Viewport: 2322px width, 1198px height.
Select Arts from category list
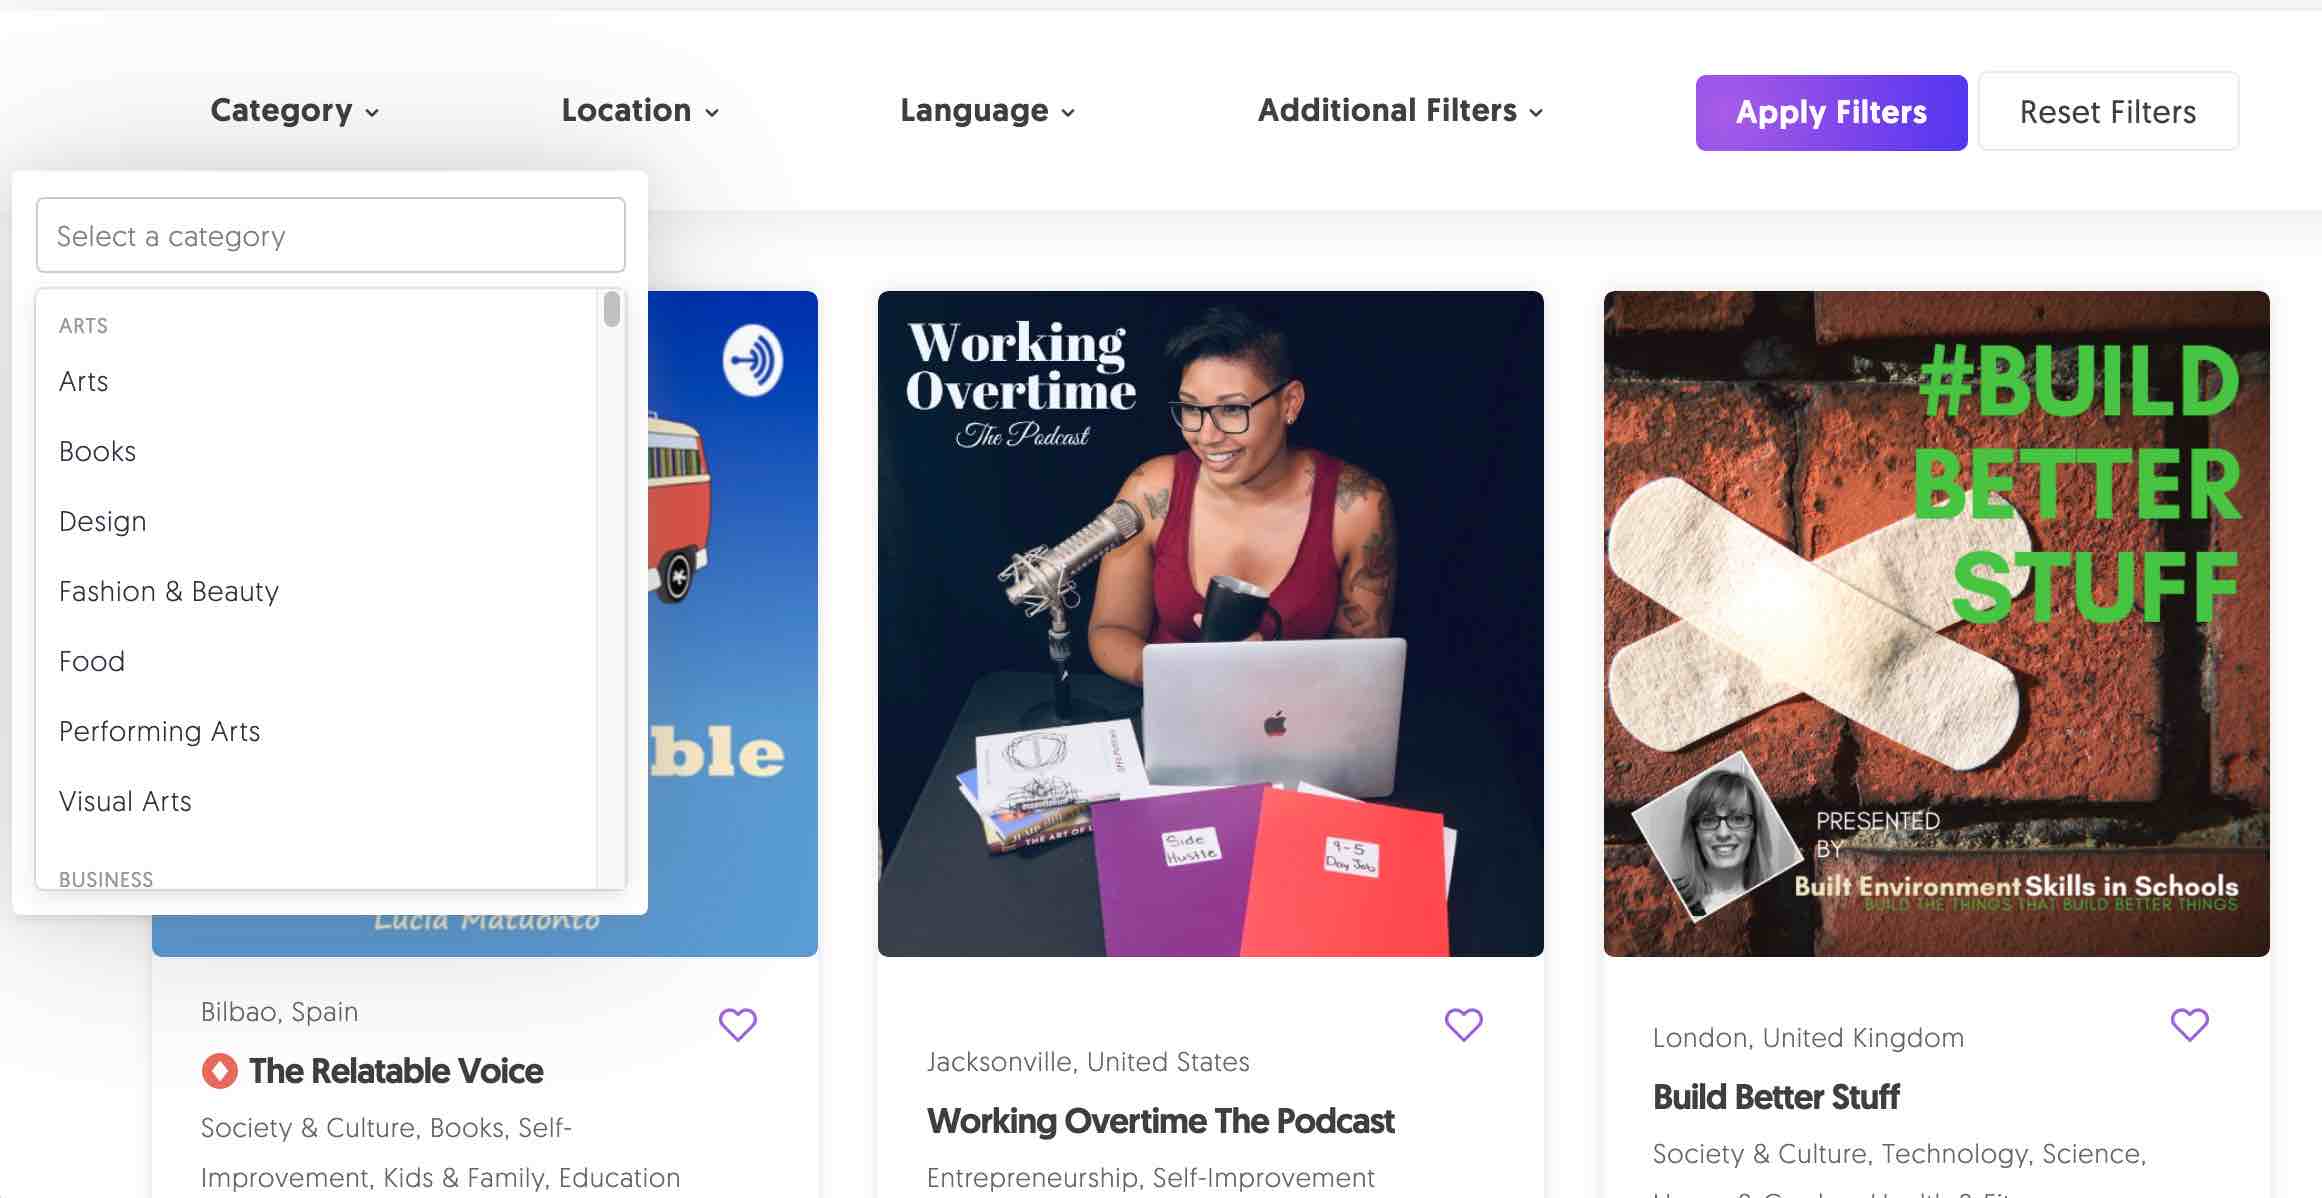[82, 379]
